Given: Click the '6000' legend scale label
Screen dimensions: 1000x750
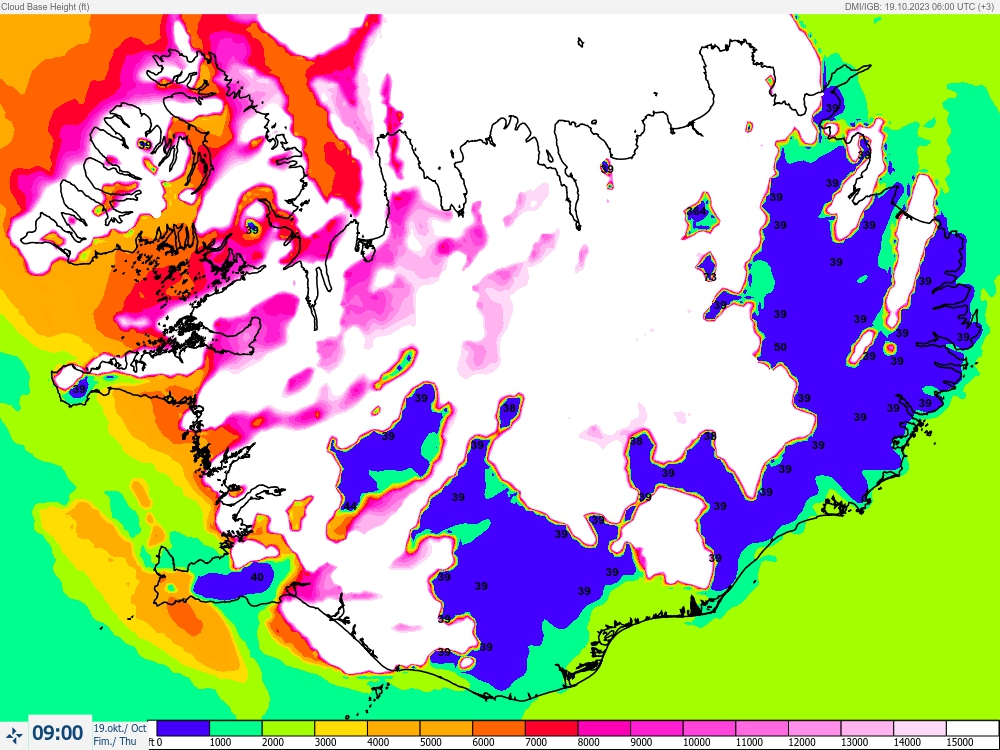Looking at the screenshot, I should (483, 742).
